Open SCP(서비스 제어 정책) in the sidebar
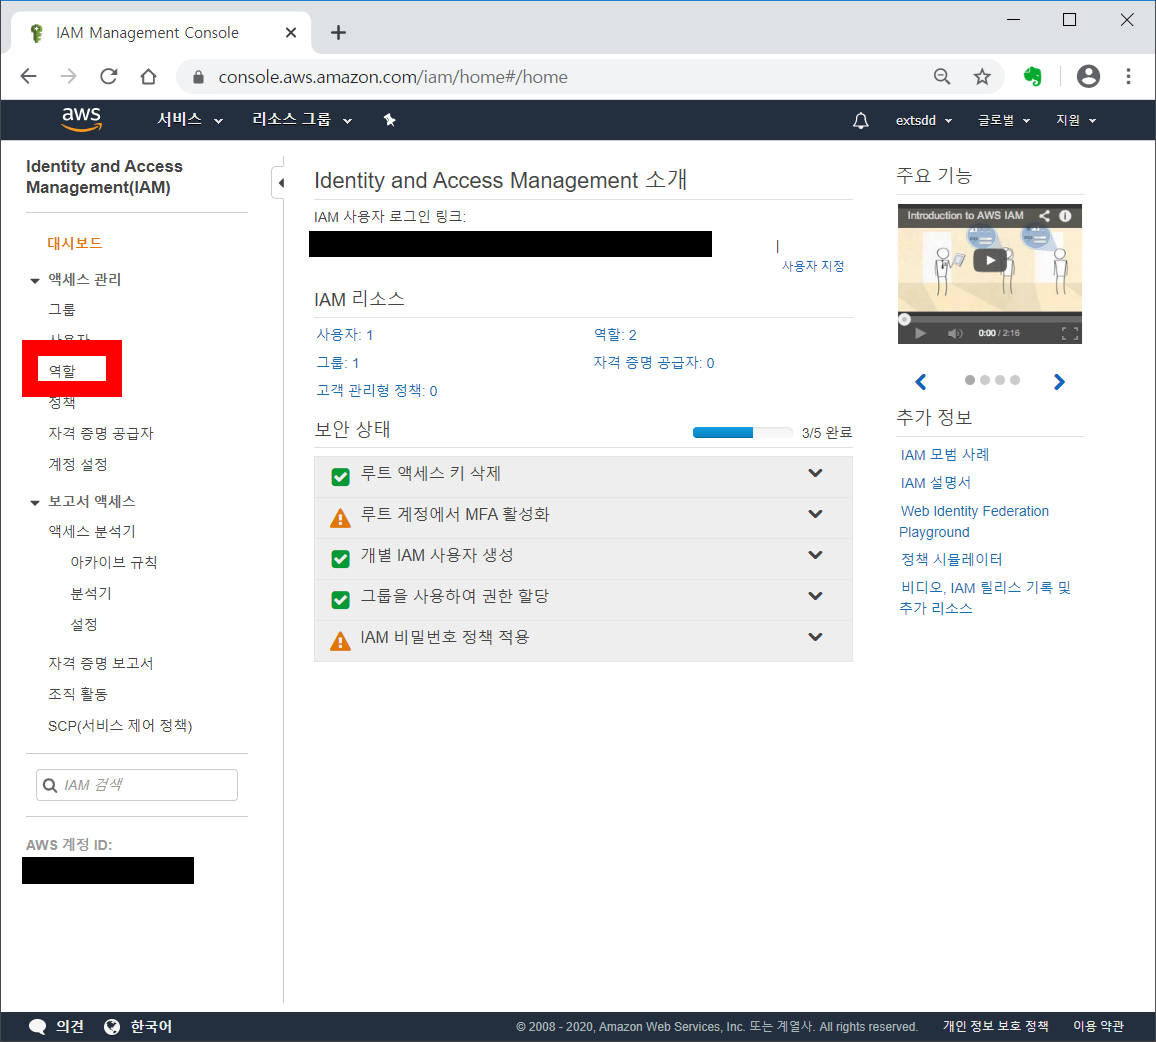Image resolution: width=1156 pixels, height=1042 pixels. pos(120,726)
